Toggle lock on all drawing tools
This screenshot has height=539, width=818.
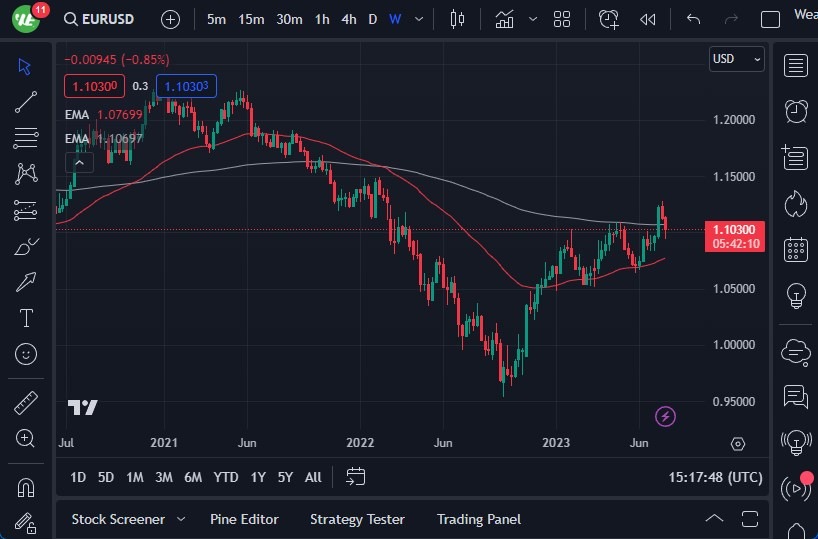click(x=26, y=523)
